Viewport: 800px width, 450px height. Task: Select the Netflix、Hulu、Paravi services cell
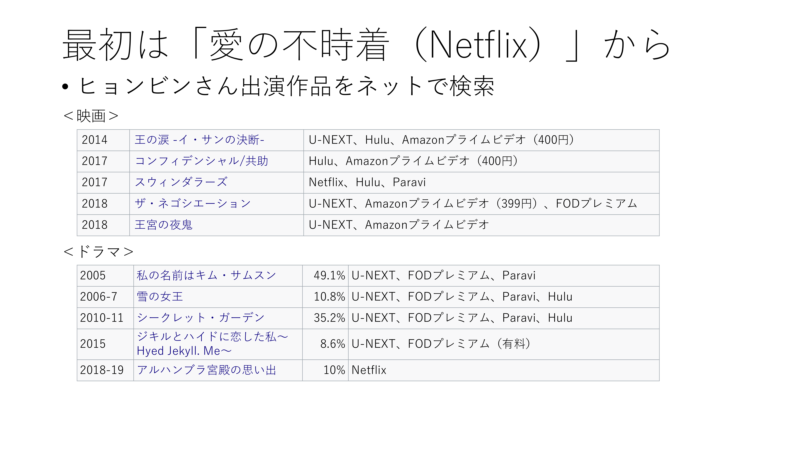(x=353, y=182)
